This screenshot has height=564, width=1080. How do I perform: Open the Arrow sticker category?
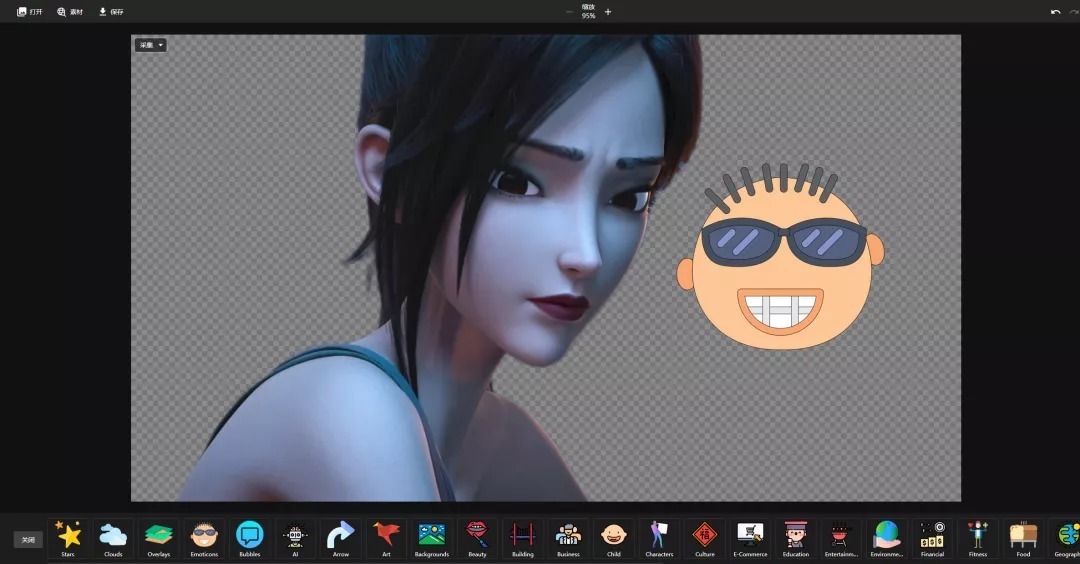pos(341,538)
